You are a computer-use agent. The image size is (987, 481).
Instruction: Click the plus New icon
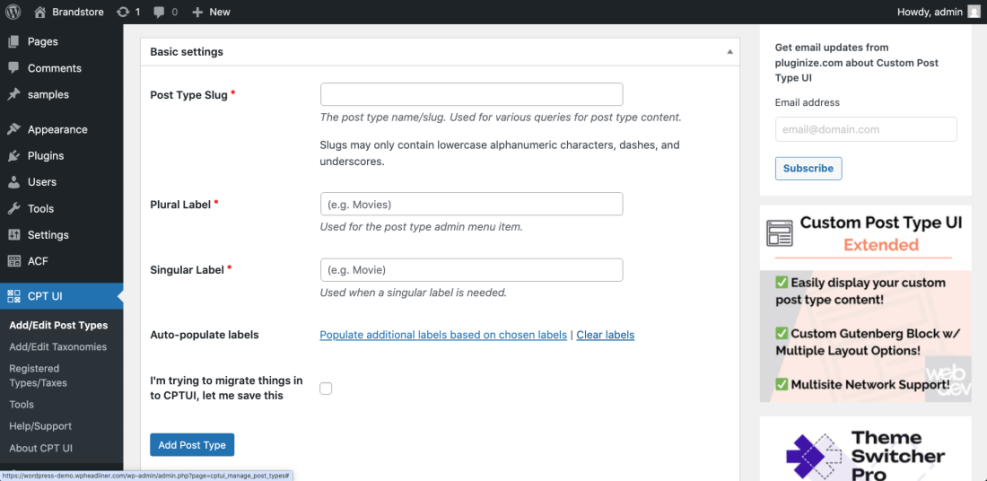[x=198, y=12]
